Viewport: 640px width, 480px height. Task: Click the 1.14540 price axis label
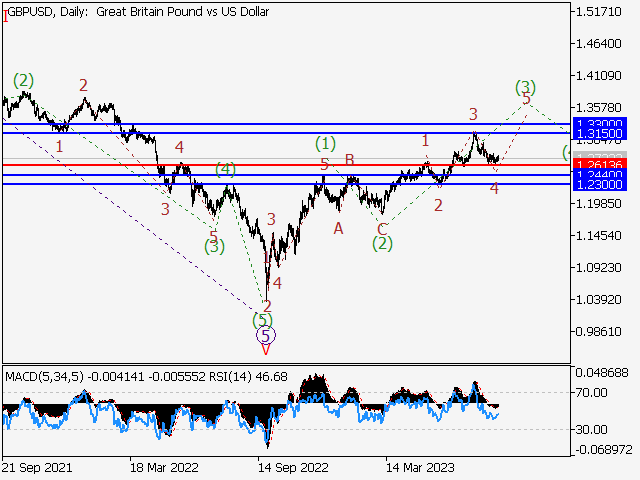tap(598, 236)
